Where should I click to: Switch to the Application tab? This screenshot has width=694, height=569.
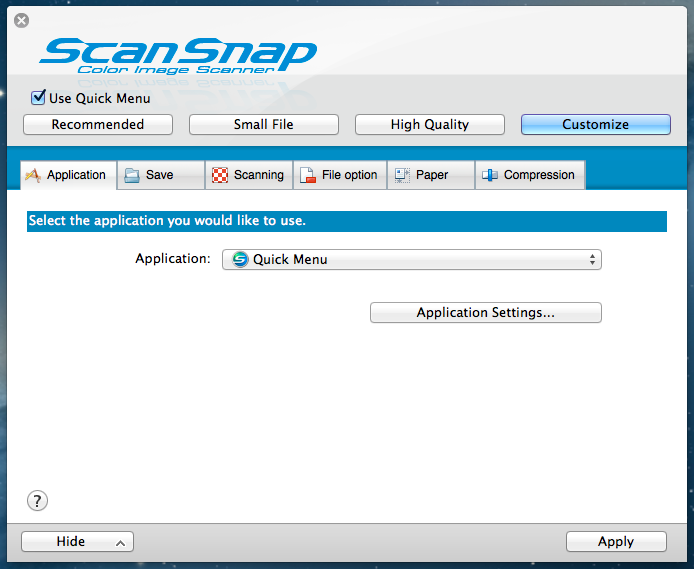pyautogui.click(x=69, y=175)
